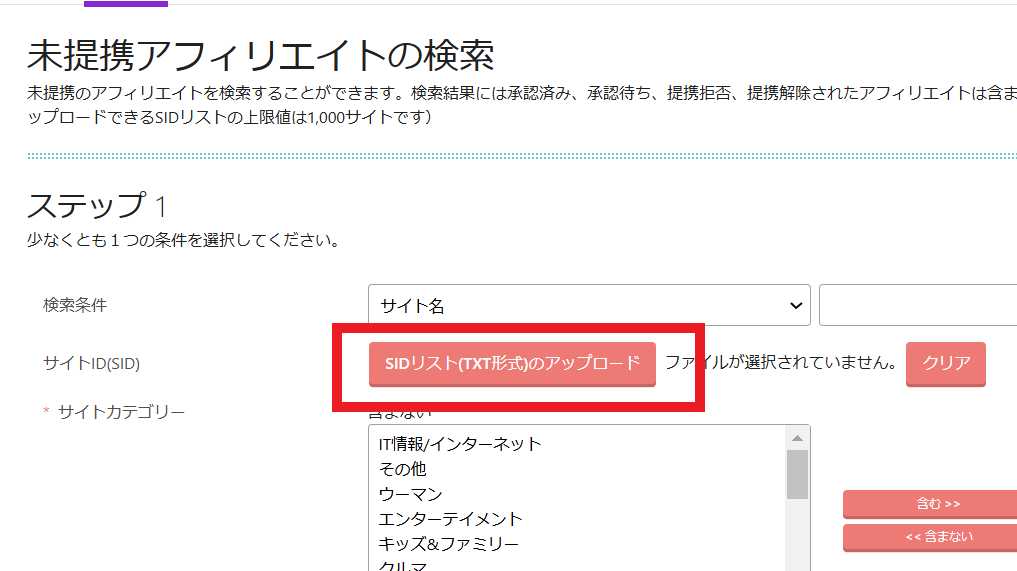Click the サイトID(SID) label
This screenshot has width=1017, height=571.
[91, 364]
